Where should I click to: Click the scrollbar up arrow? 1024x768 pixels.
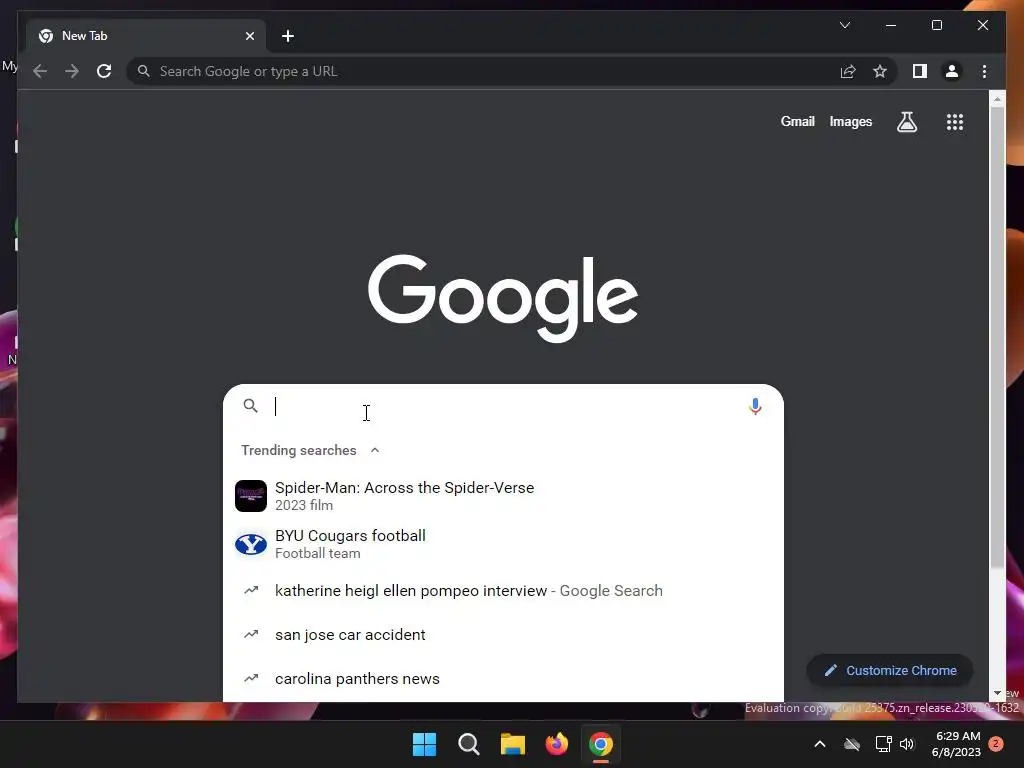point(997,99)
